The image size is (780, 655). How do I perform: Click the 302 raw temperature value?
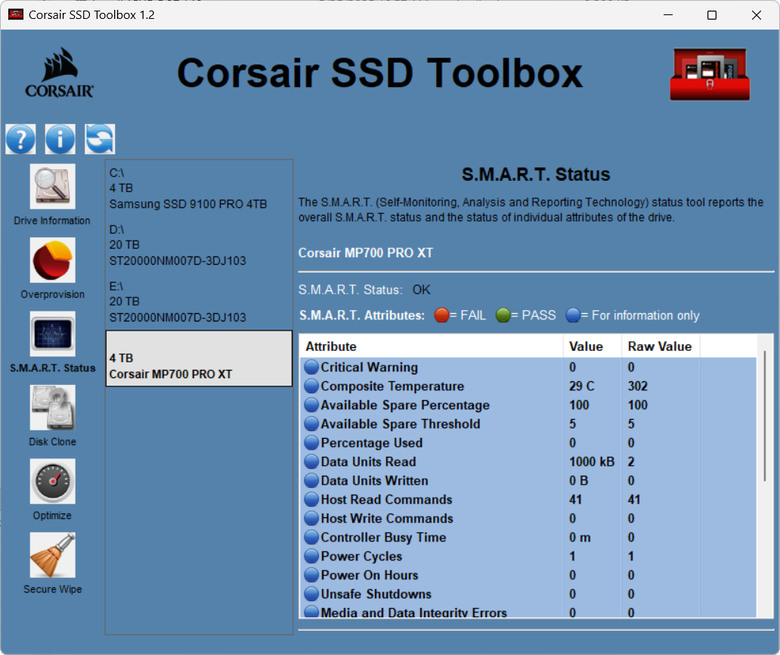(637, 386)
